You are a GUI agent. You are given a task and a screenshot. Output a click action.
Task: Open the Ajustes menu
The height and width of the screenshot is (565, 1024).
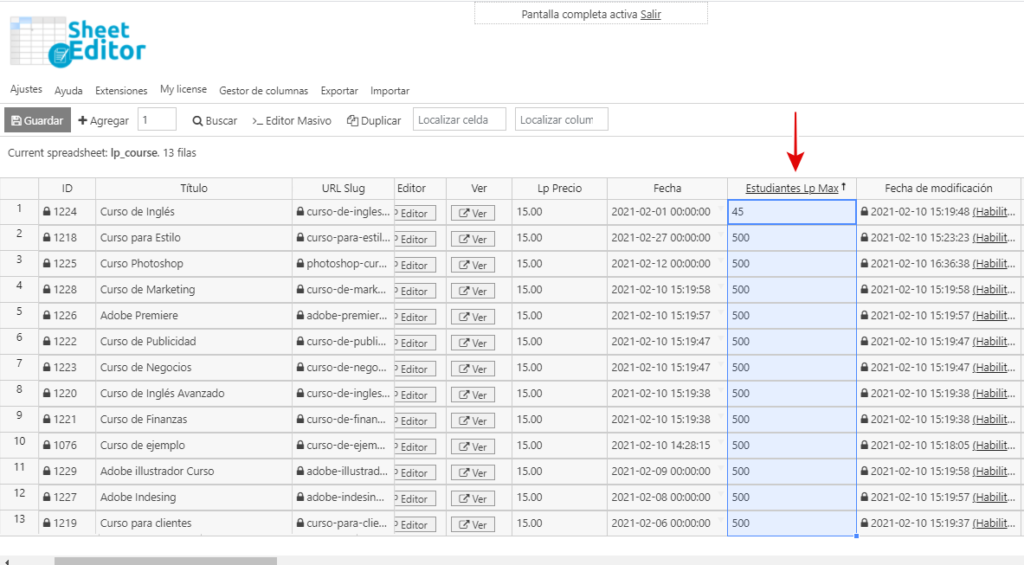[x=26, y=90]
